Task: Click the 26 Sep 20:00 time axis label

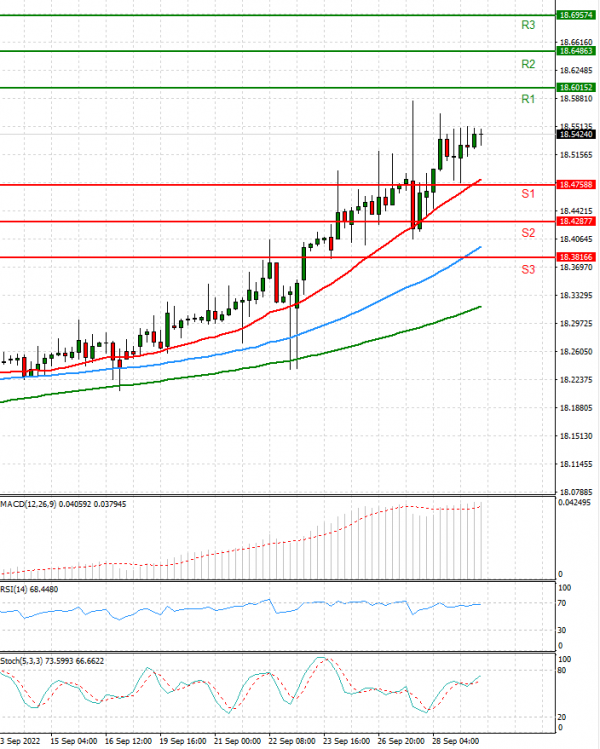Action: 401,741
